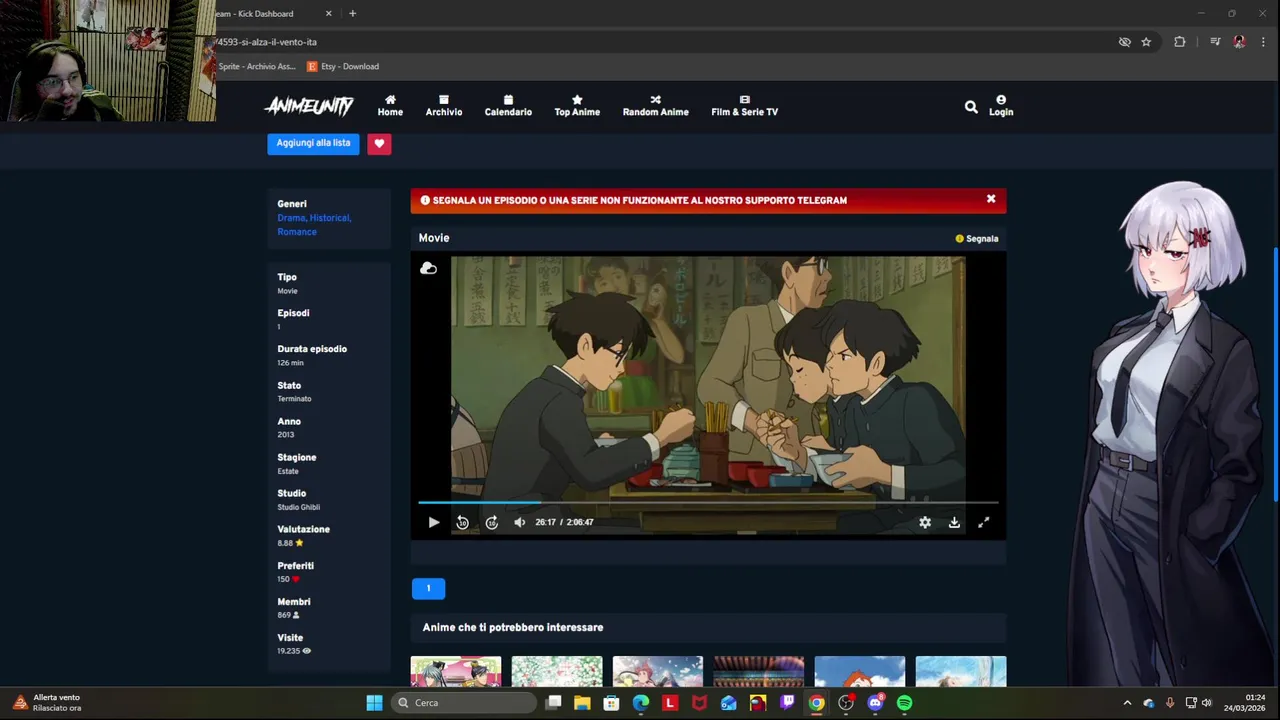Open the Allerta vento weather widget
This screenshot has width=1280, height=720.
tap(46, 703)
